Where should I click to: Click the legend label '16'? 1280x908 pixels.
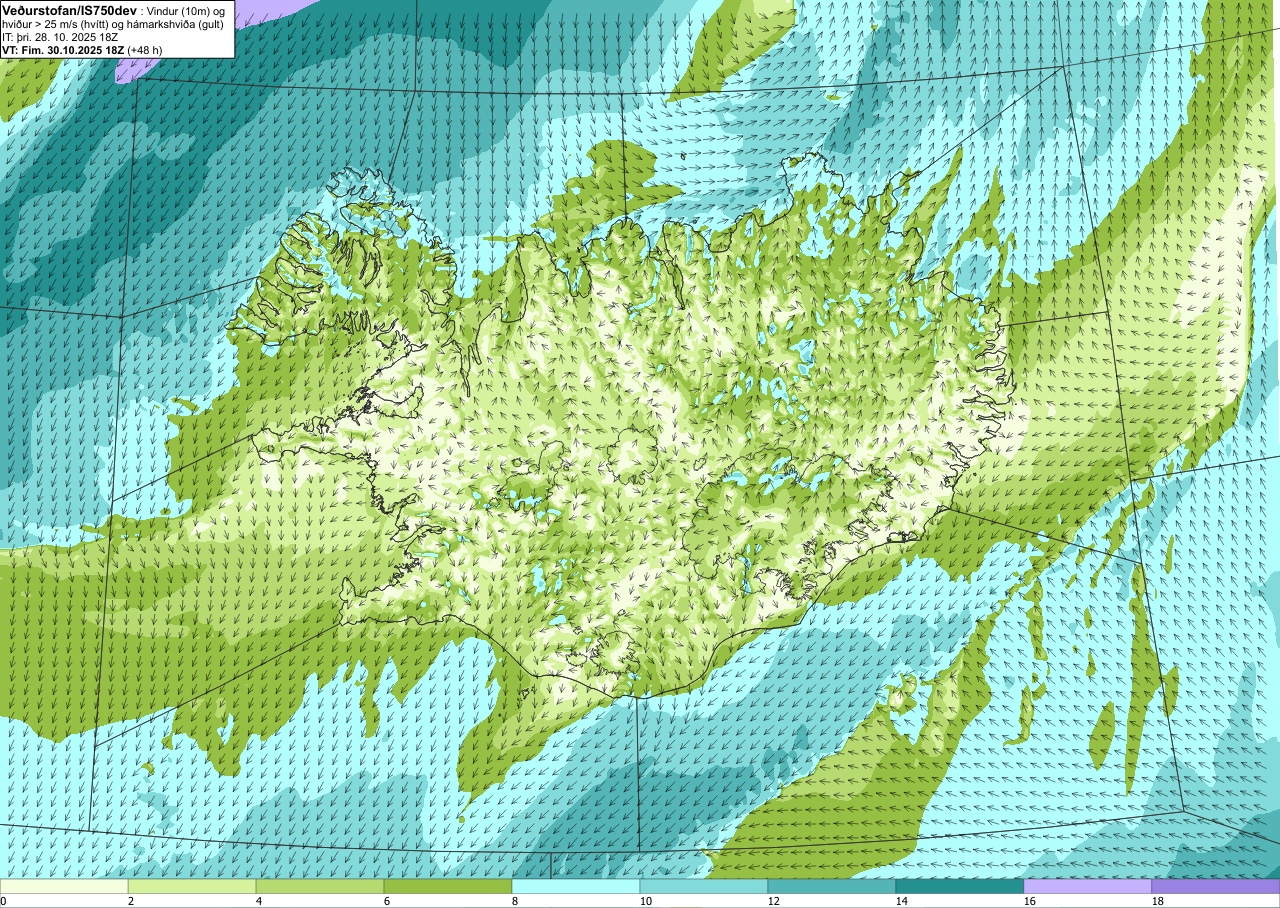point(1030,901)
